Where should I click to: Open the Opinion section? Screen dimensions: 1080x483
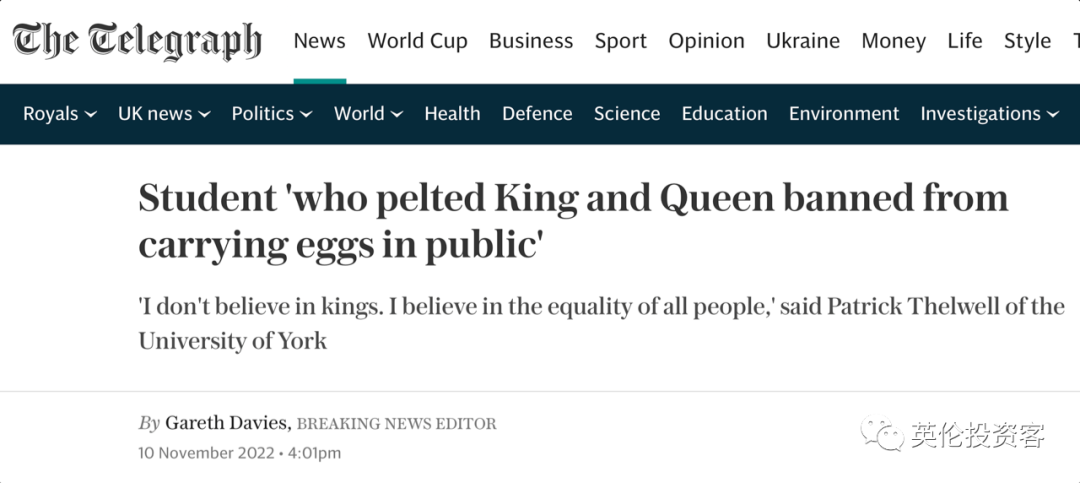[706, 41]
